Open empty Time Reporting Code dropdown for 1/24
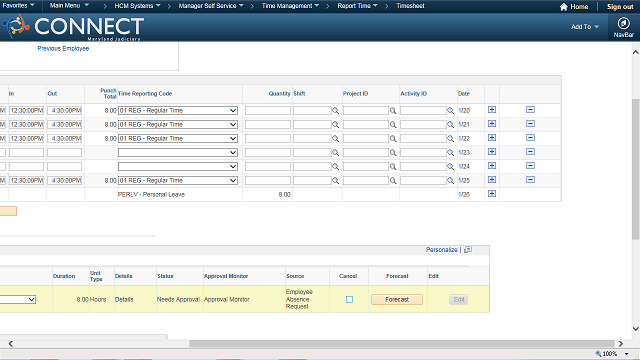Screen dimensions: 640x360 pos(178,167)
